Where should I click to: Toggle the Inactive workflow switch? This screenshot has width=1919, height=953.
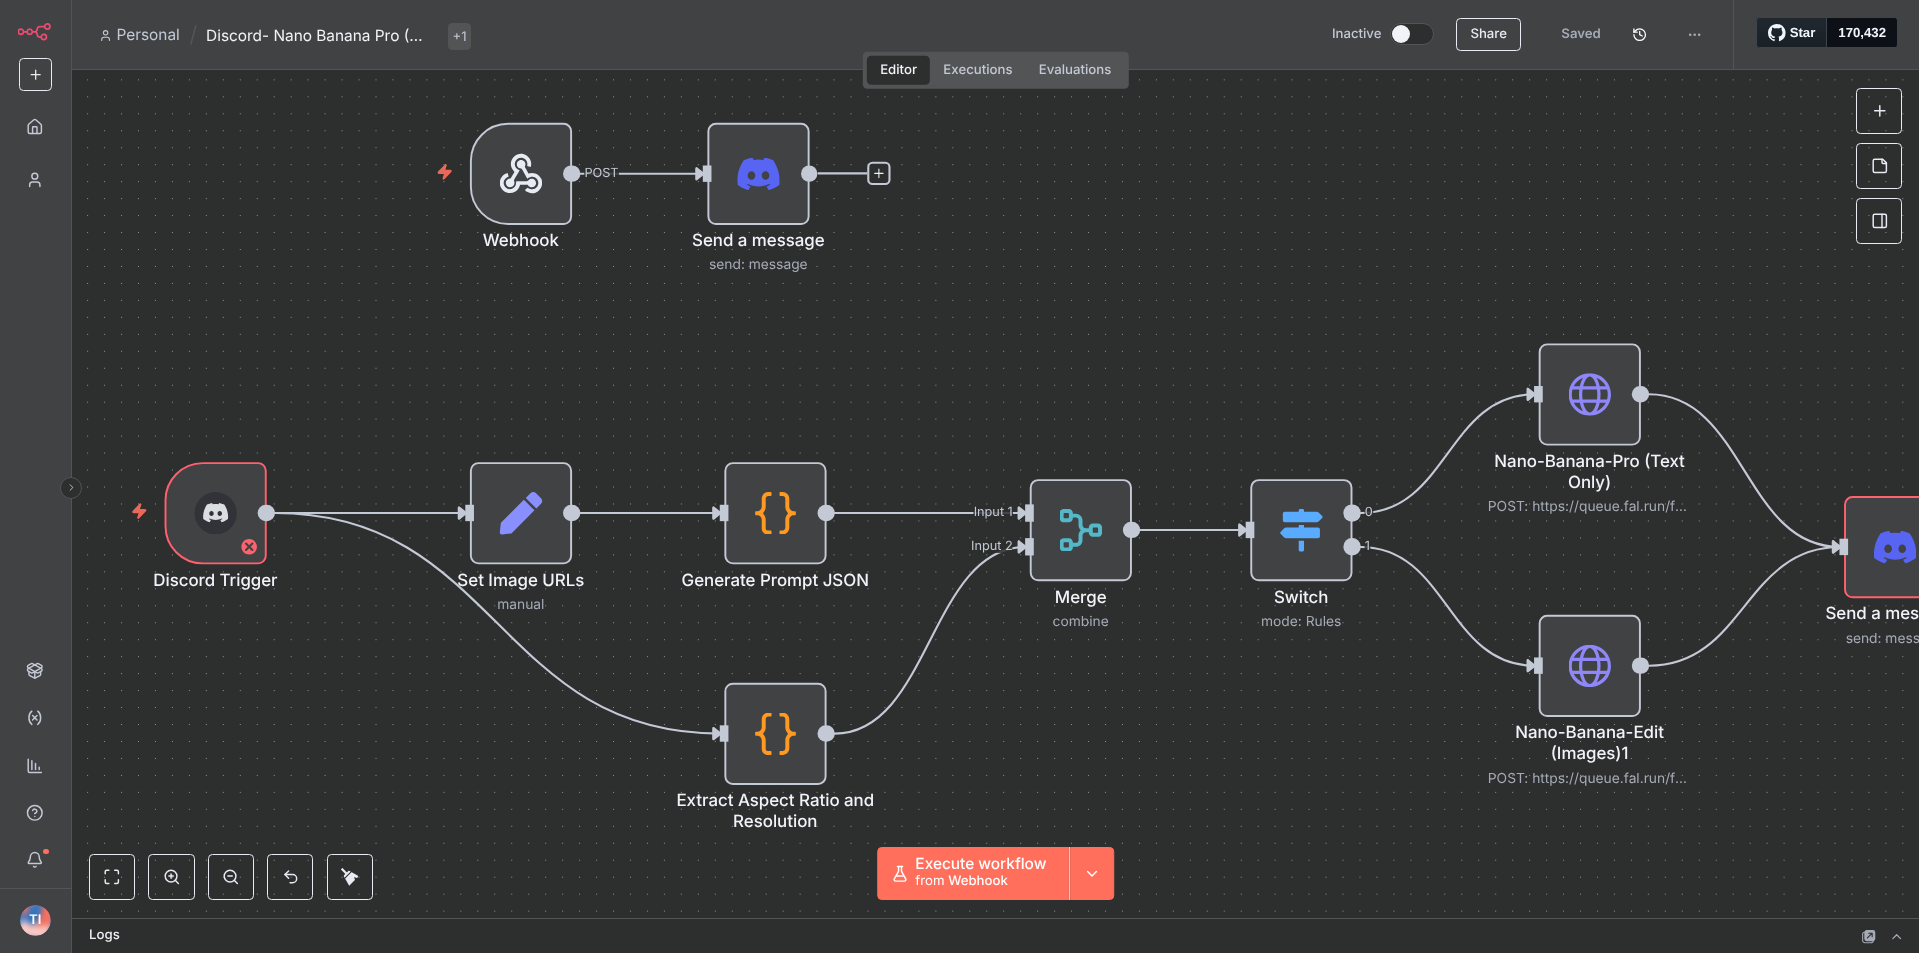(1410, 34)
